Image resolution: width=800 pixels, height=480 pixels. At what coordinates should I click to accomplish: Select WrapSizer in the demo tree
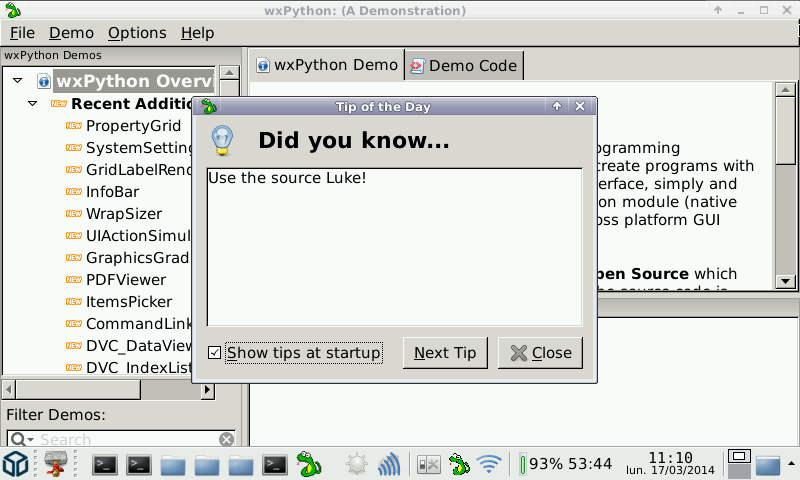click(x=124, y=214)
